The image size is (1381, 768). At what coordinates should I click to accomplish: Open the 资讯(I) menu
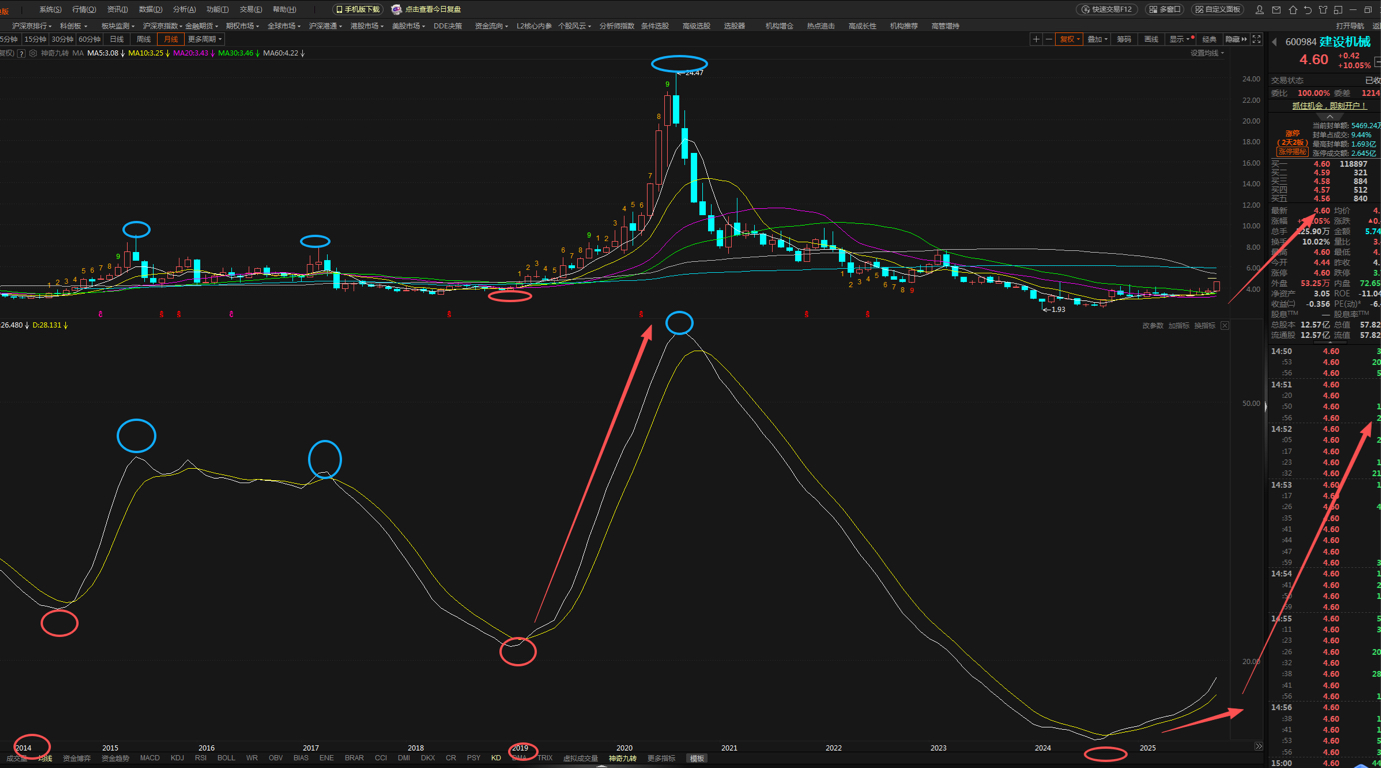point(117,9)
